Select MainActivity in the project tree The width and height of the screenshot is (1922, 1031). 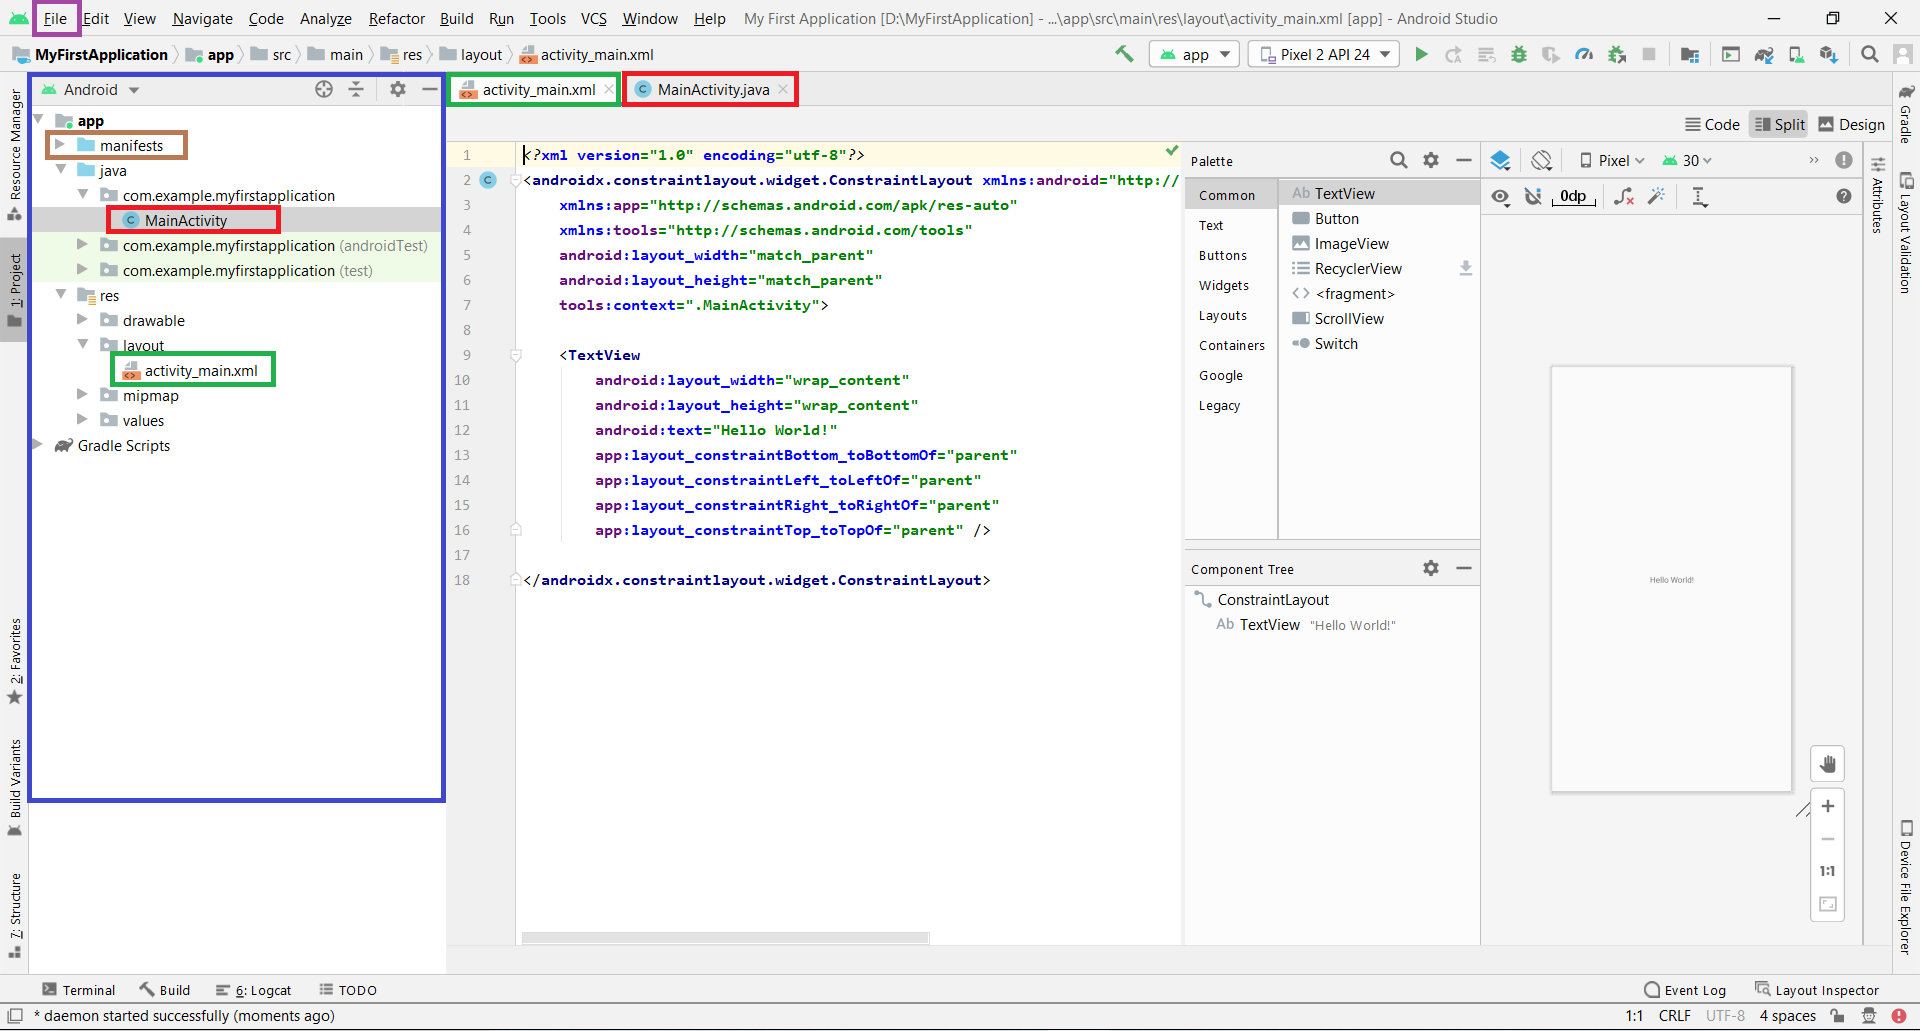coord(186,220)
